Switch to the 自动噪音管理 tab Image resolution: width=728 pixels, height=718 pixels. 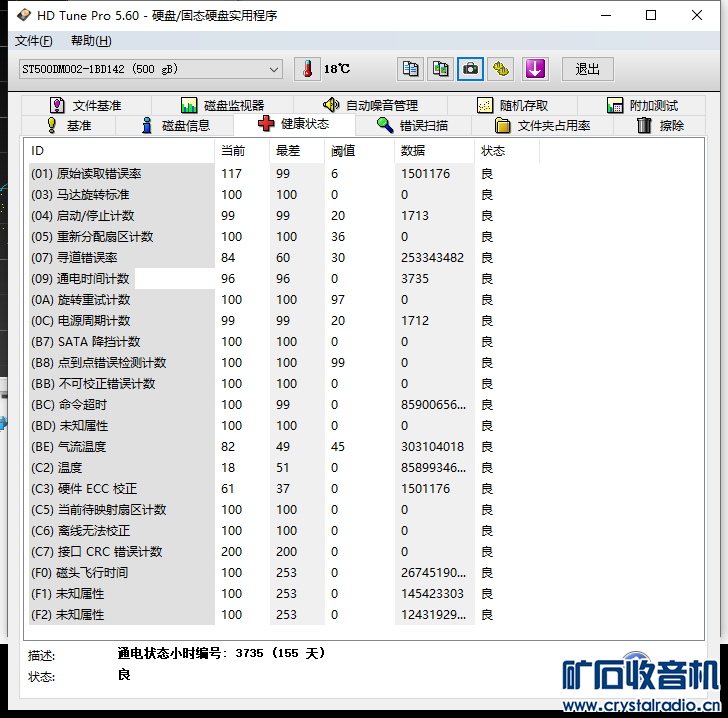pyautogui.click(x=370, y=105)
